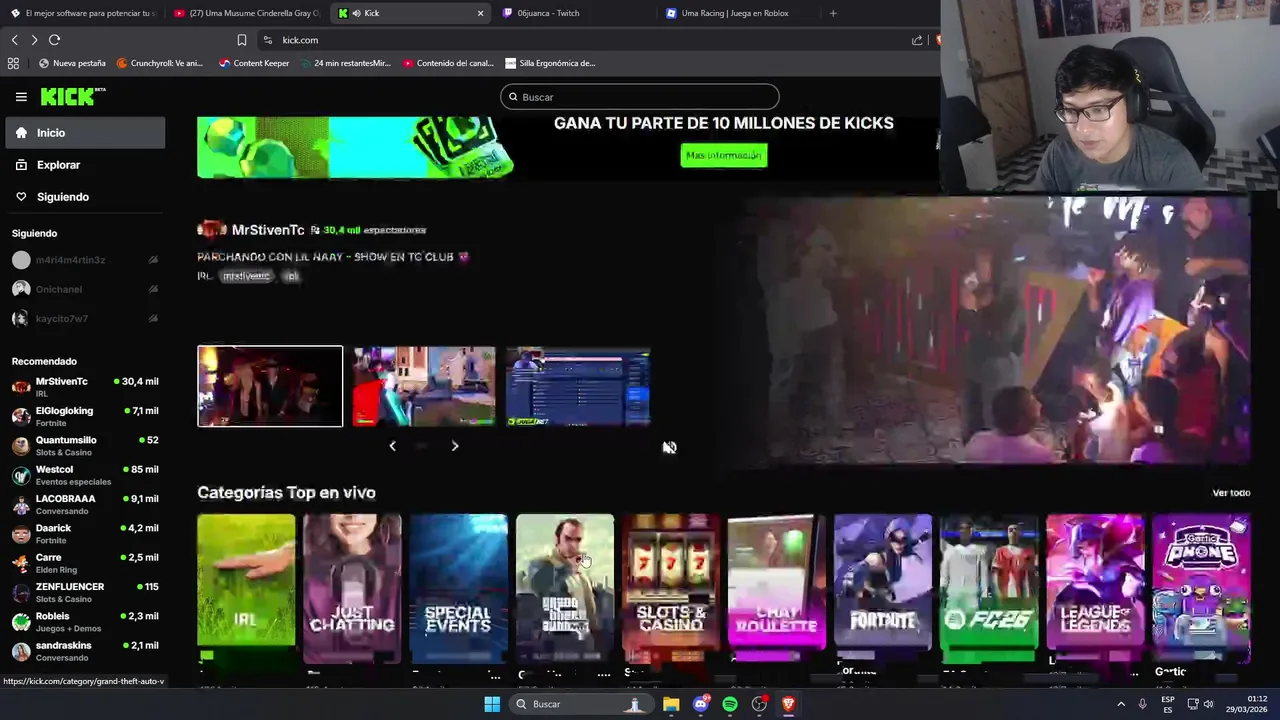Image resolution: width=1280 pixels, height=720 pixels.
Task: Click the Kick Buscar search field
Action: point(640,97)
